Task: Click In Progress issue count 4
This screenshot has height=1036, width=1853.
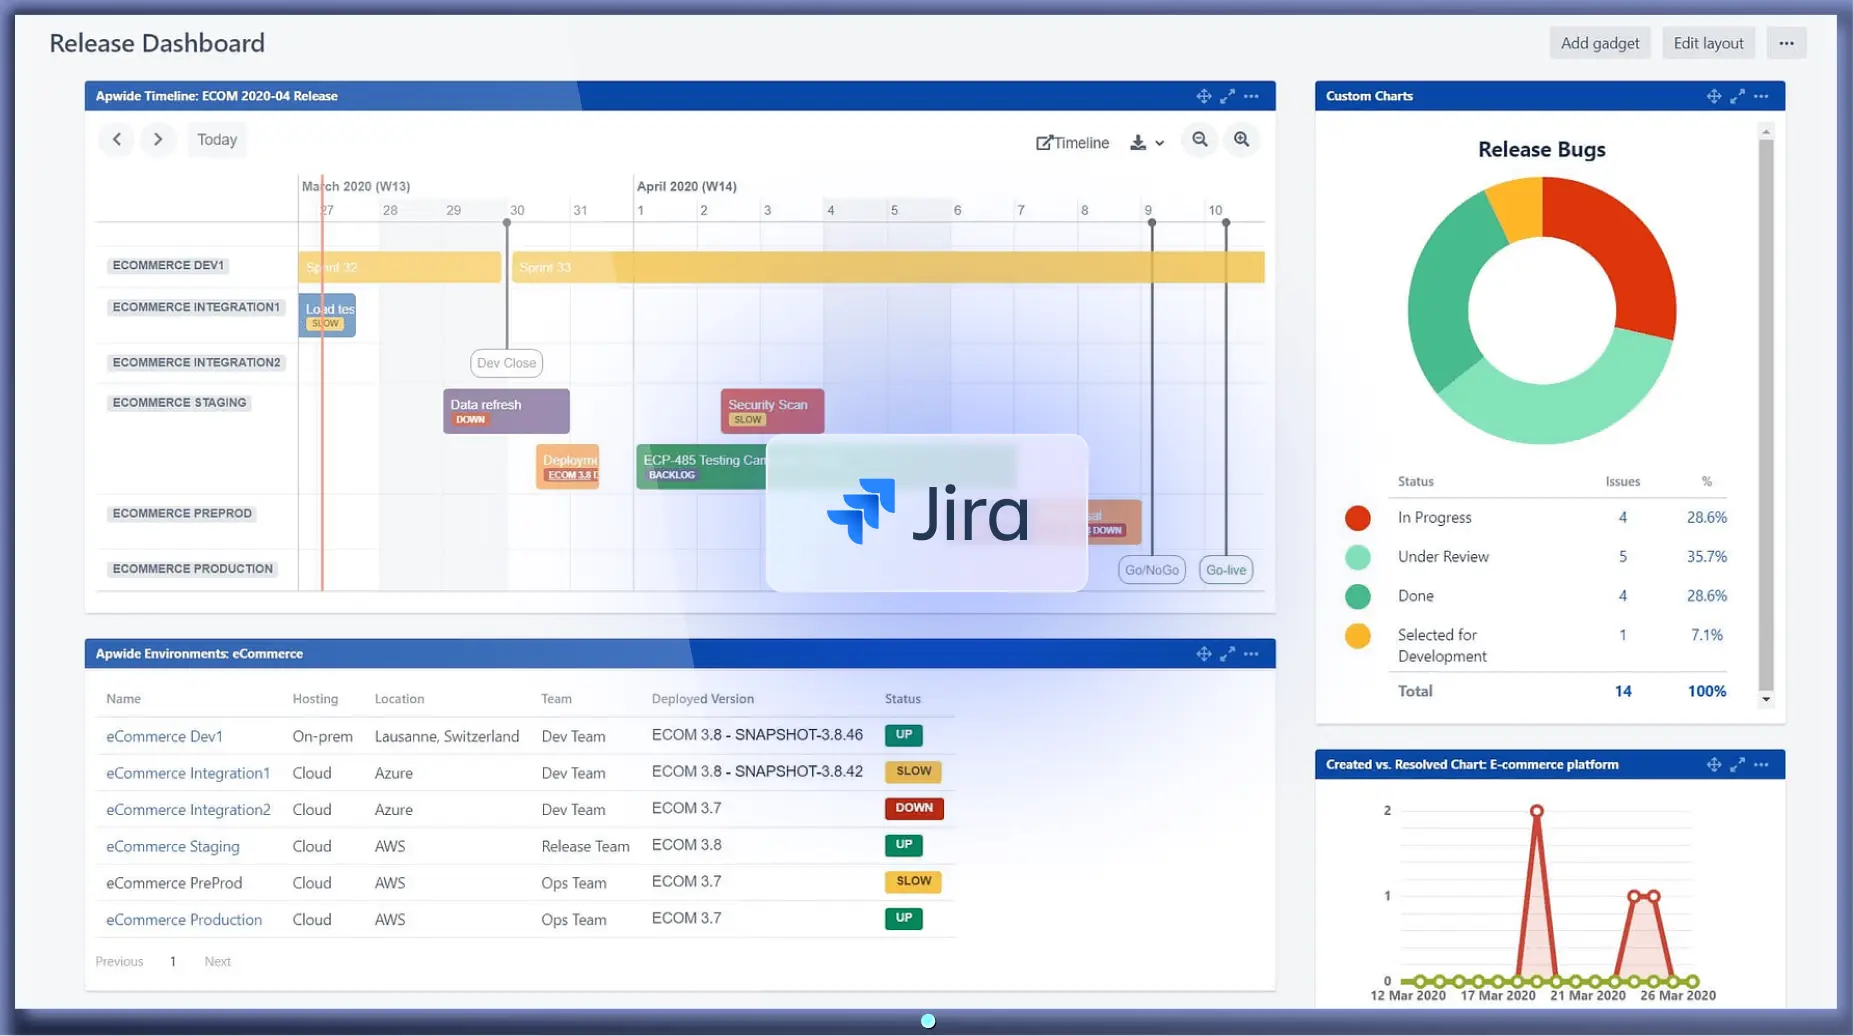Action: coord(1622,518)
